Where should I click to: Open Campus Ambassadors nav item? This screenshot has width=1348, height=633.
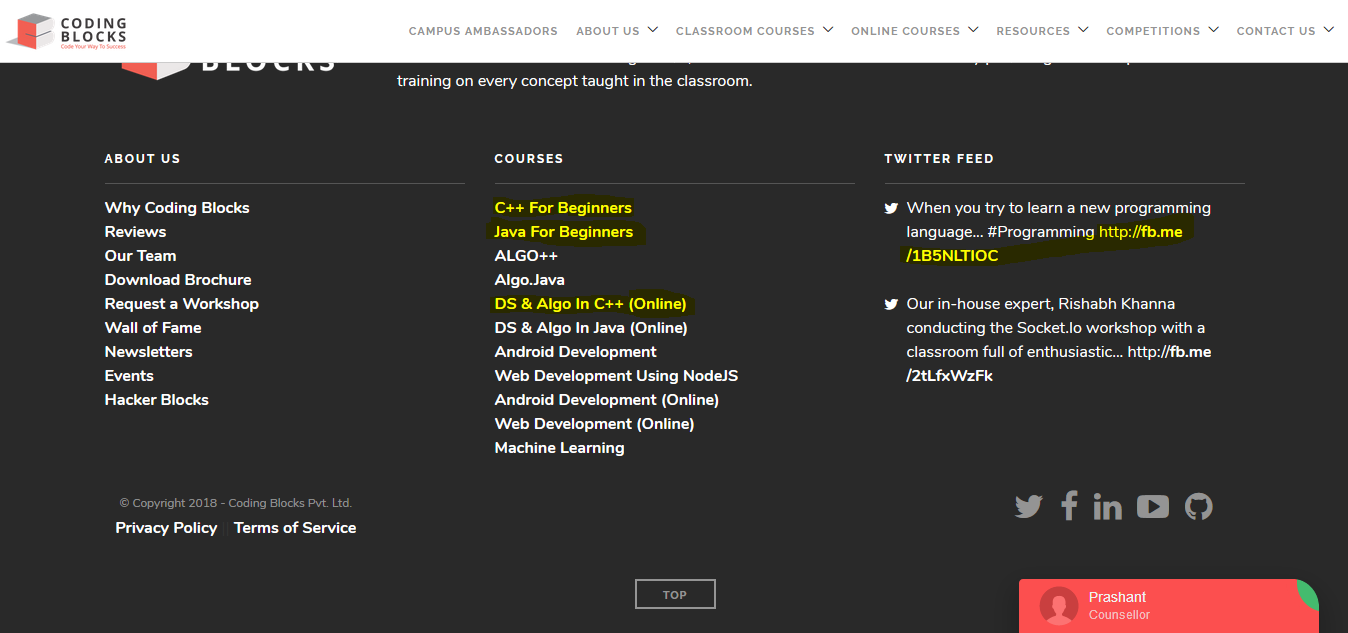coord(483,31)
